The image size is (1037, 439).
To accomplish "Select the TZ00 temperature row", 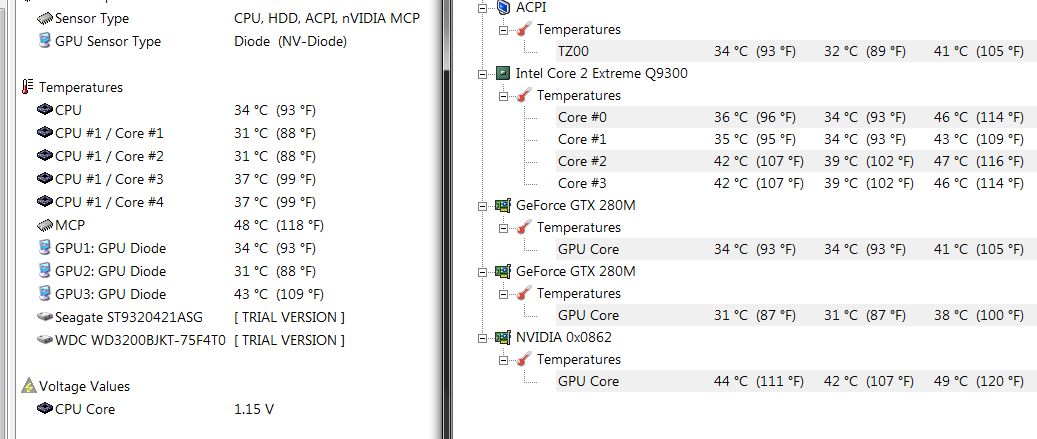I will tap(796, 51).
